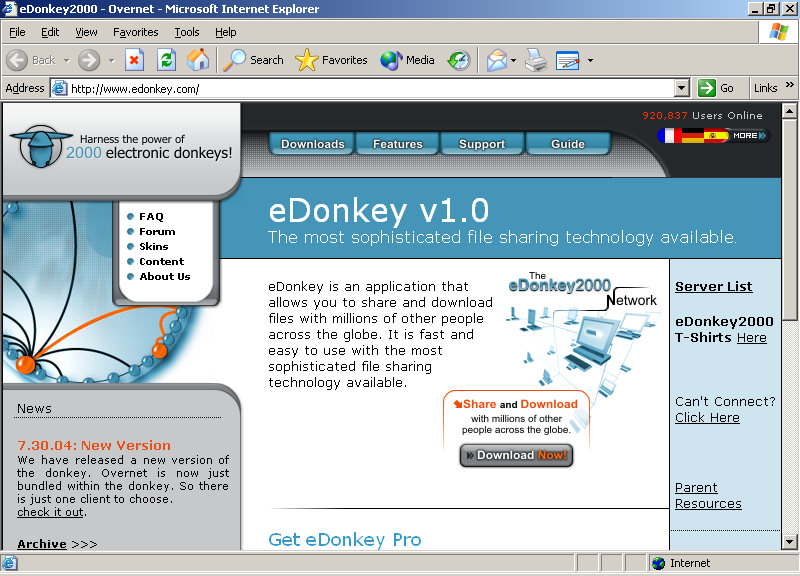This screenshot has width=800, height=576.
Task: Open the Favorites menu
Action: click(136, 32)
